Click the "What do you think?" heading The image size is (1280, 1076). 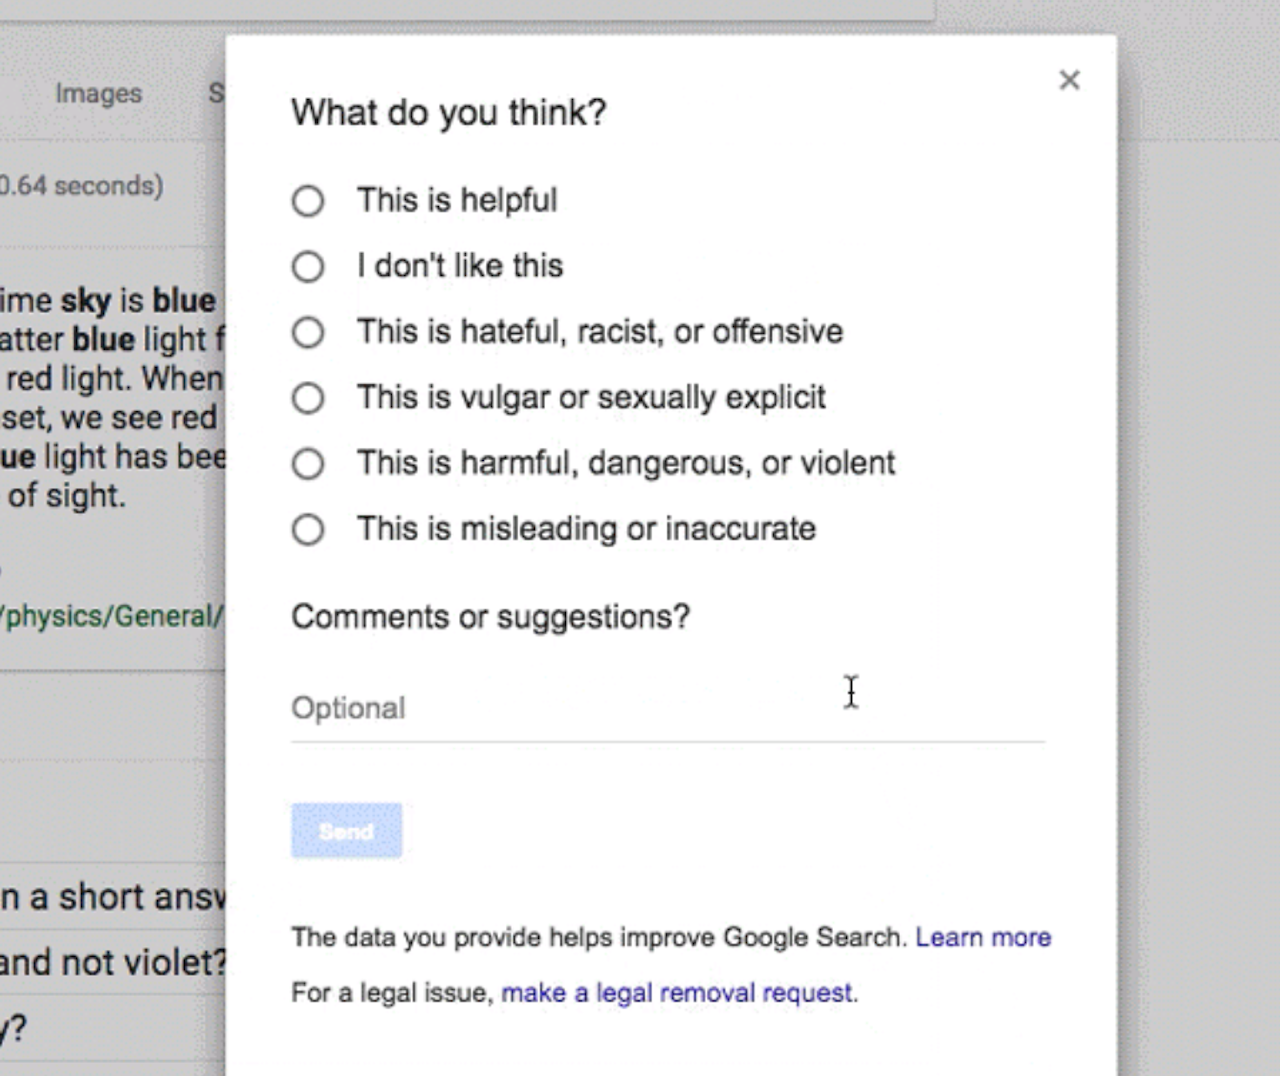click(x=448, y=113)
